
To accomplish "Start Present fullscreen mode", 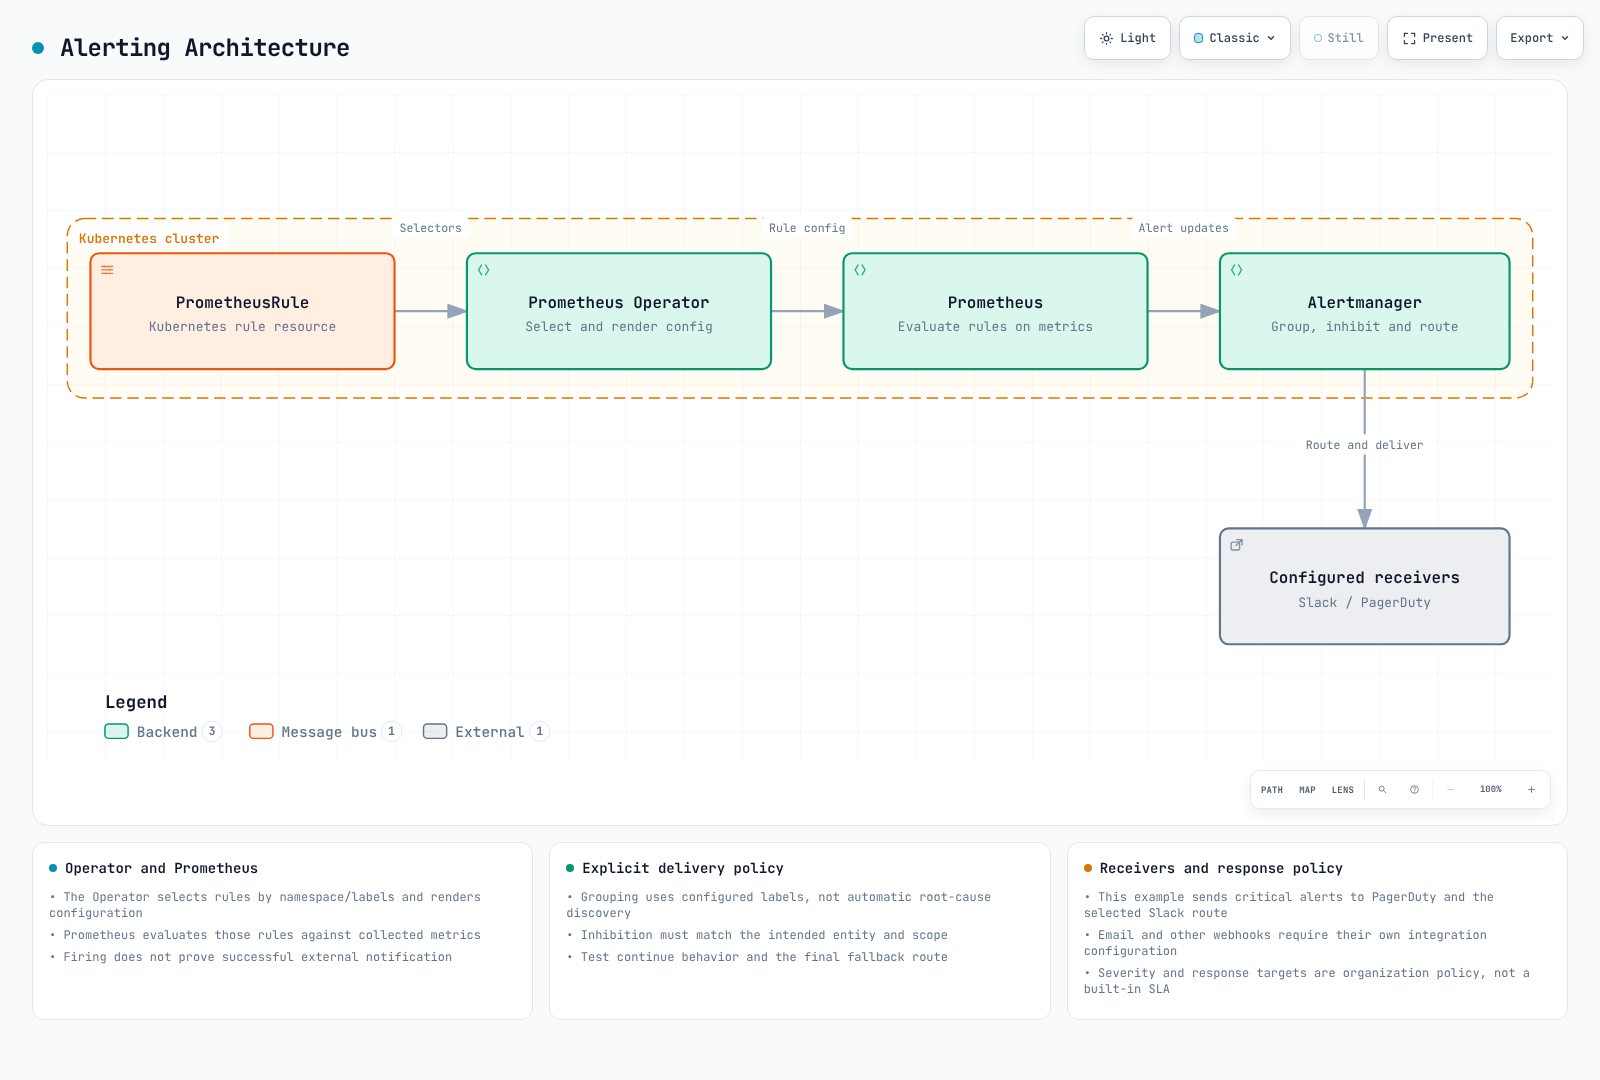I will (x=1437, y=38).
